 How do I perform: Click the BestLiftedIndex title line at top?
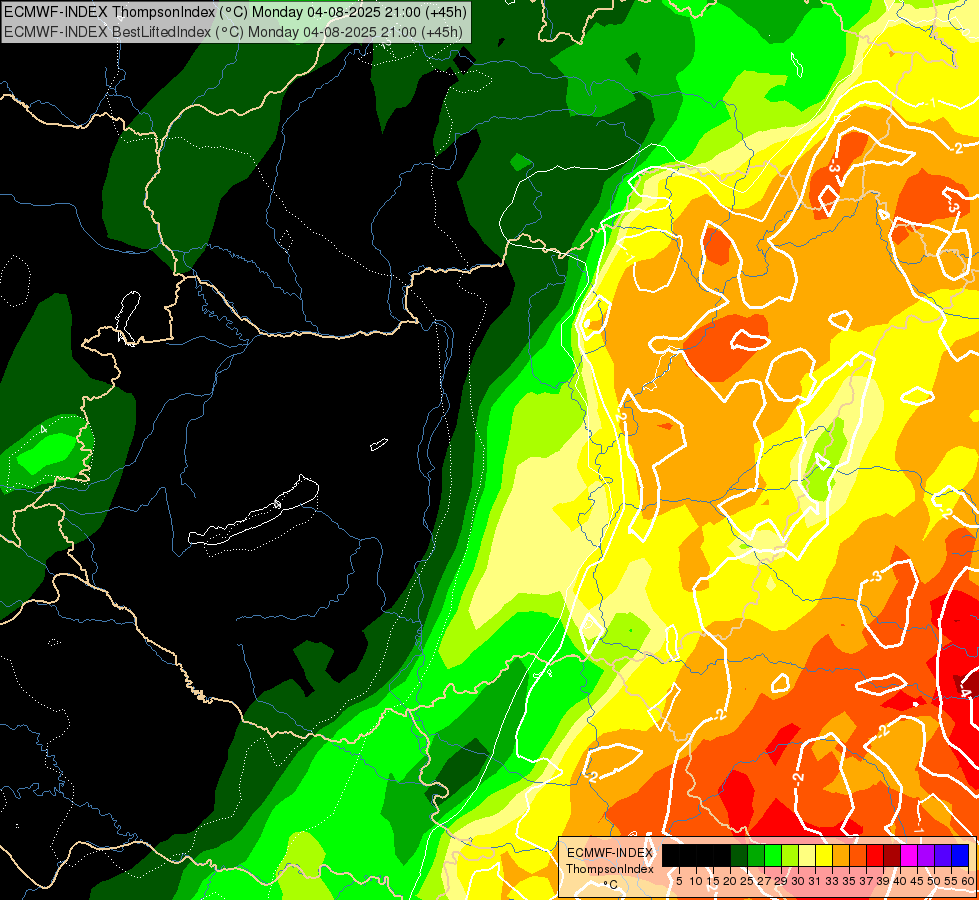pyautogui.click(x=234, y=32)
